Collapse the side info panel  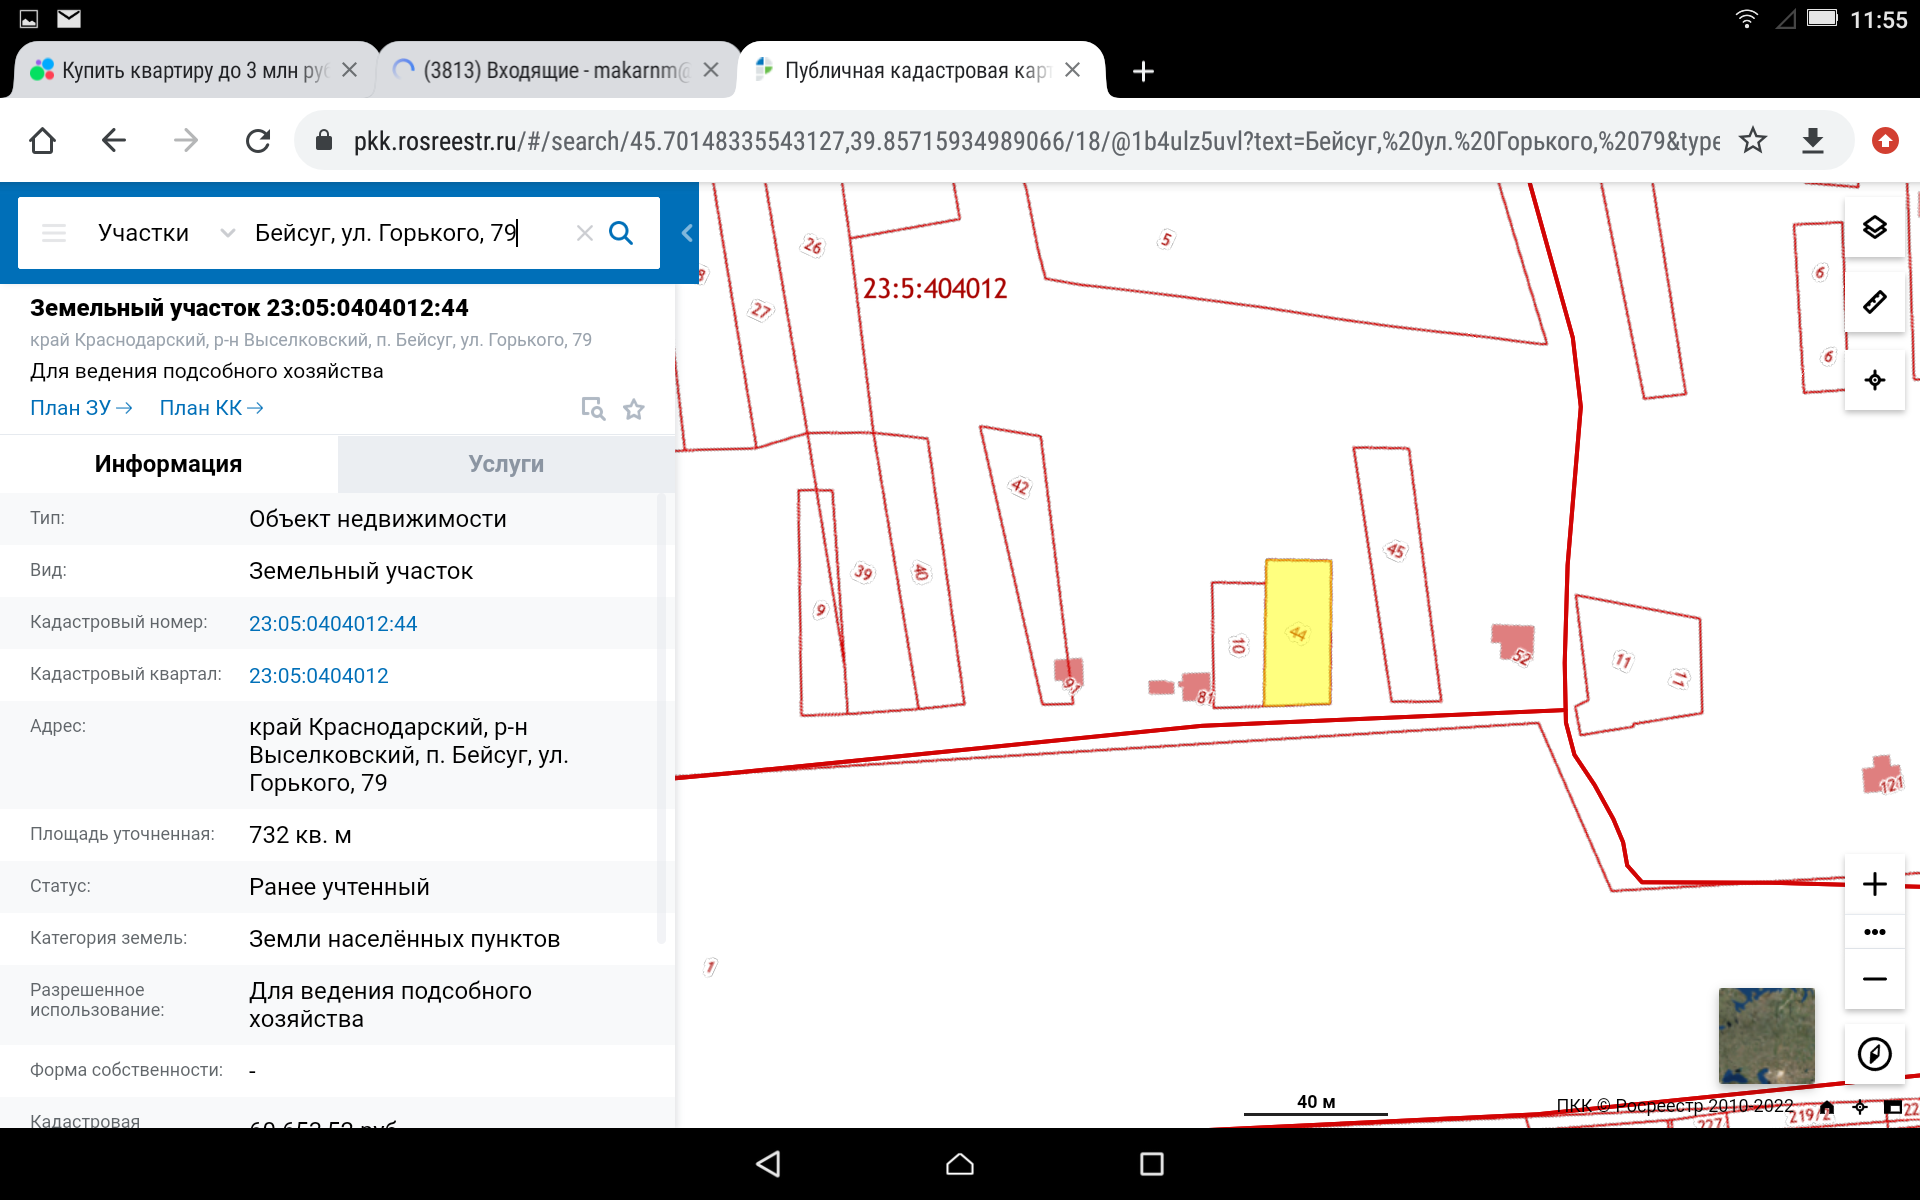click(x=687, y=233)
